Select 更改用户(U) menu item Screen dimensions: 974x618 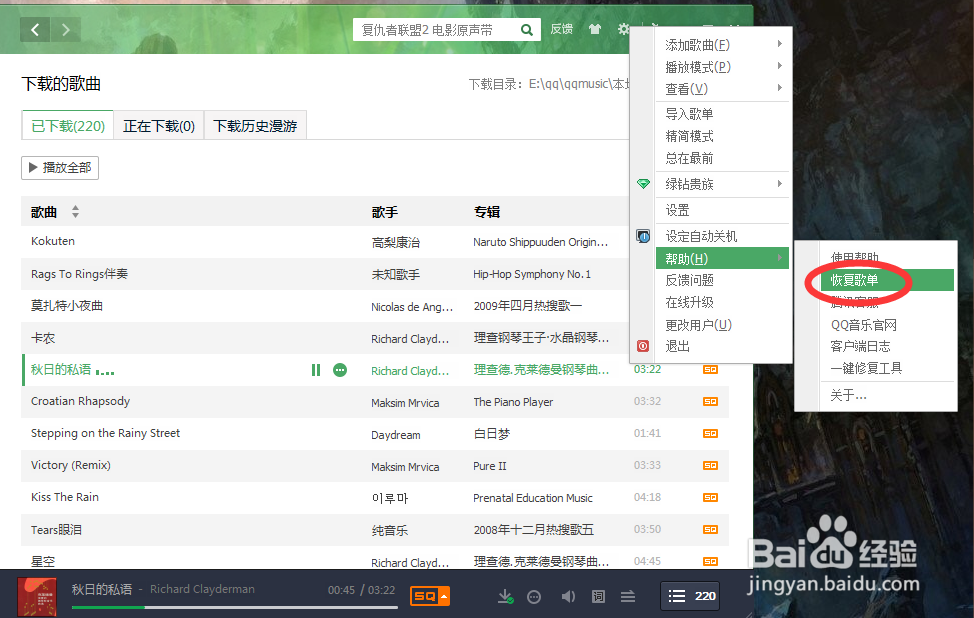click(x=722, y=325)
